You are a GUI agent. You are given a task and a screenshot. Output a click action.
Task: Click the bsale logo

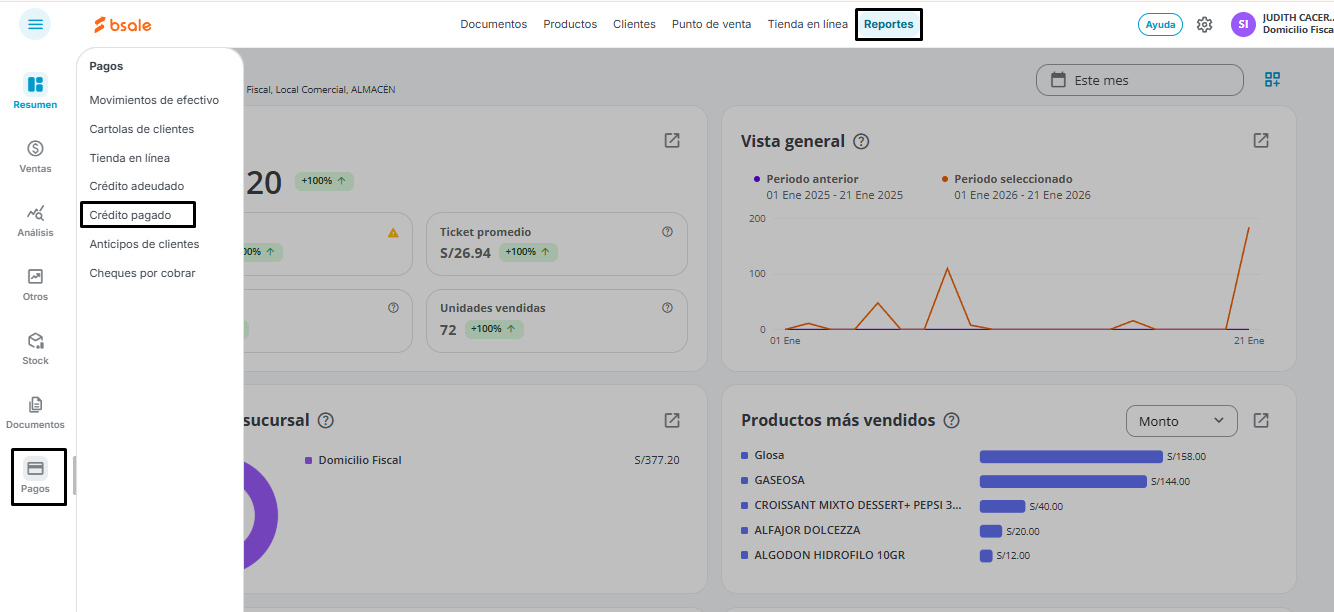pyautogui.click(x=123, y=24)
